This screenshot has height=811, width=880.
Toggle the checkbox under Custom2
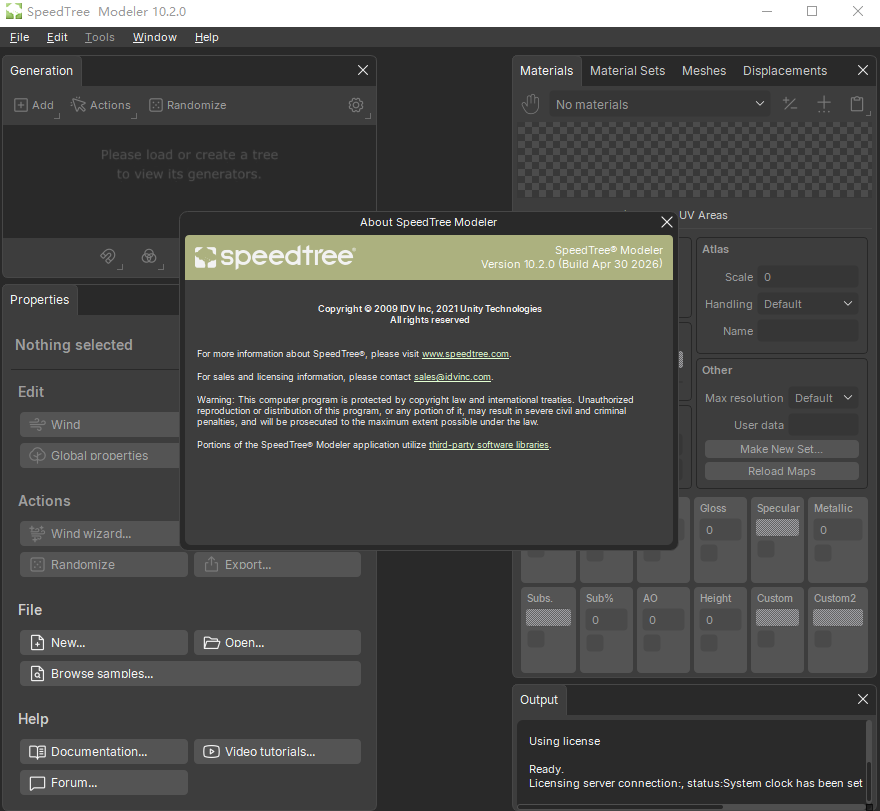[823, 639]
